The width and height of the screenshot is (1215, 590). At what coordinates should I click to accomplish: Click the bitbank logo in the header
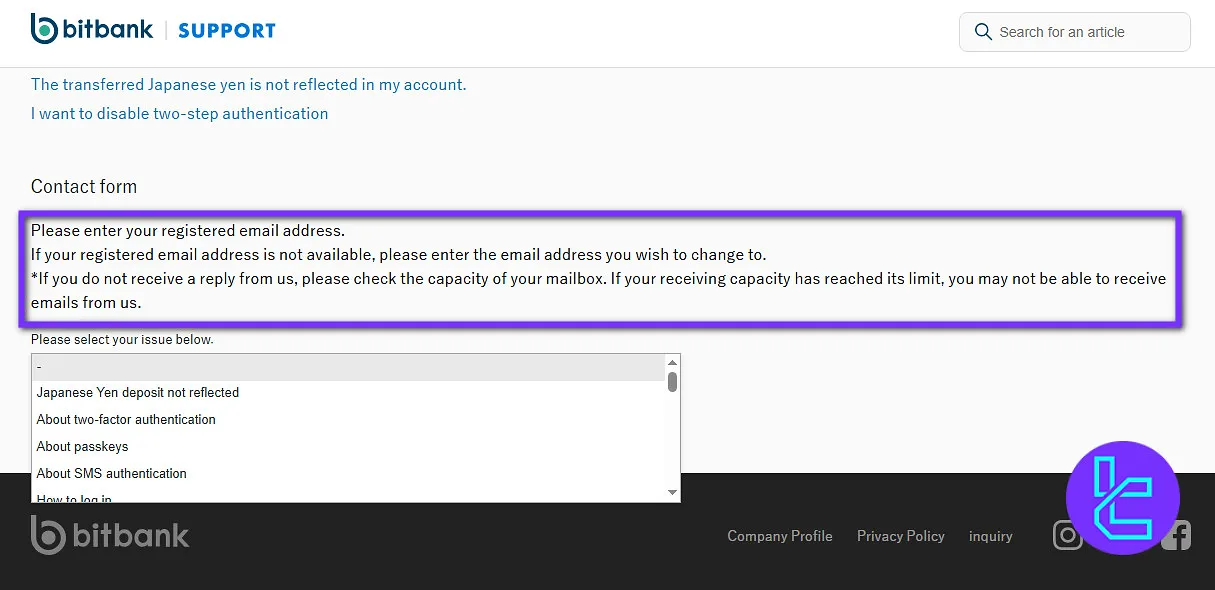tap(92, 30)
